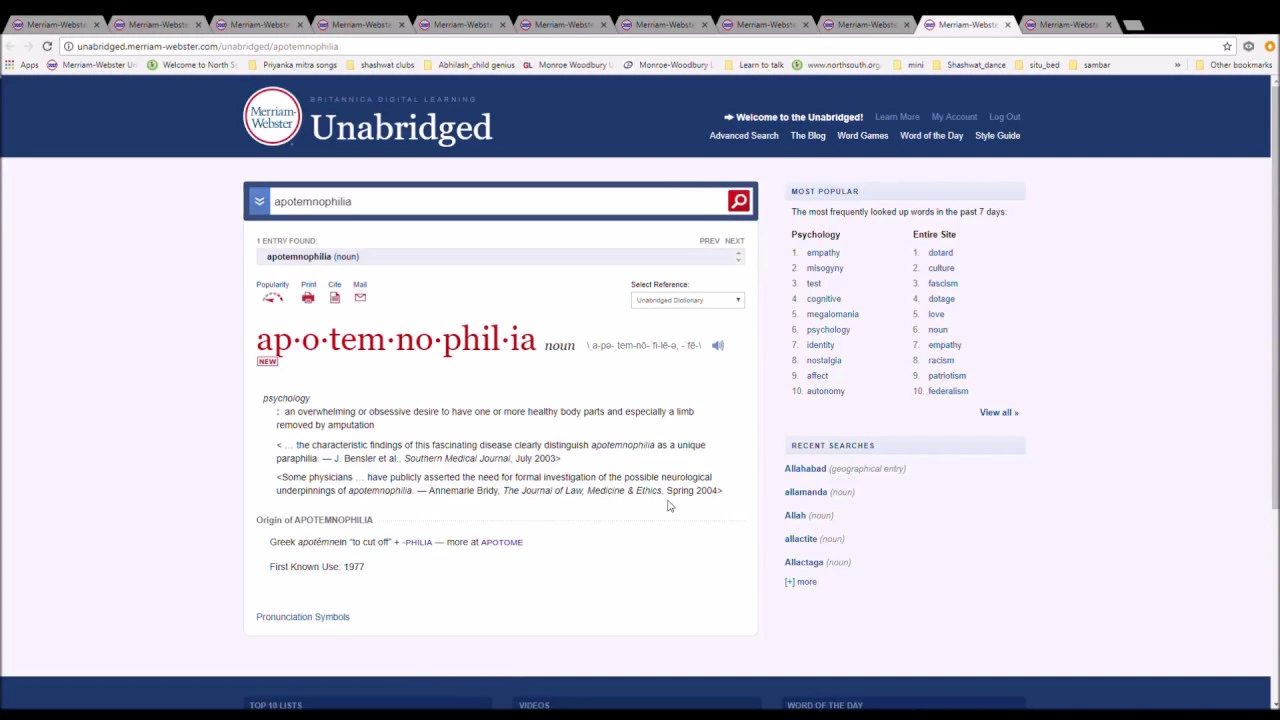Open Word of the Day

931,136
